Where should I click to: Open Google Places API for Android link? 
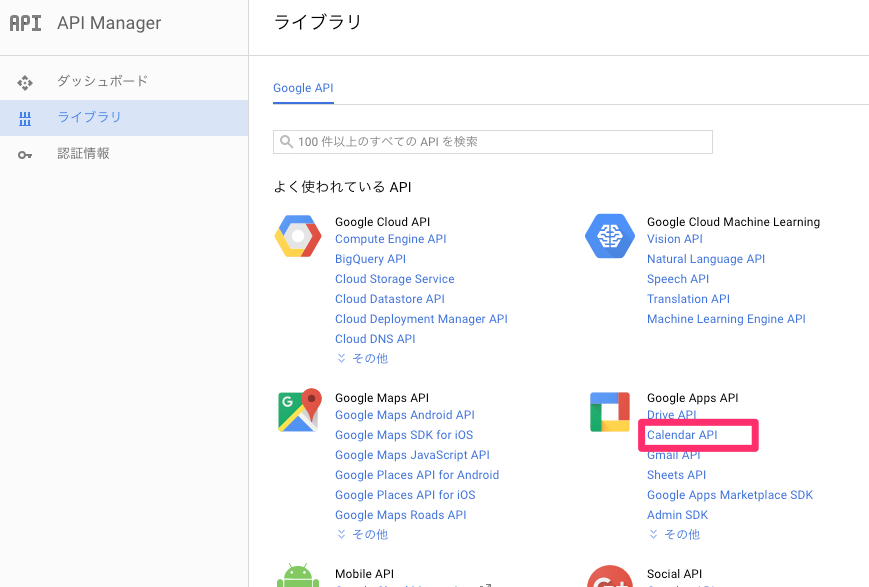click(417, 475)
